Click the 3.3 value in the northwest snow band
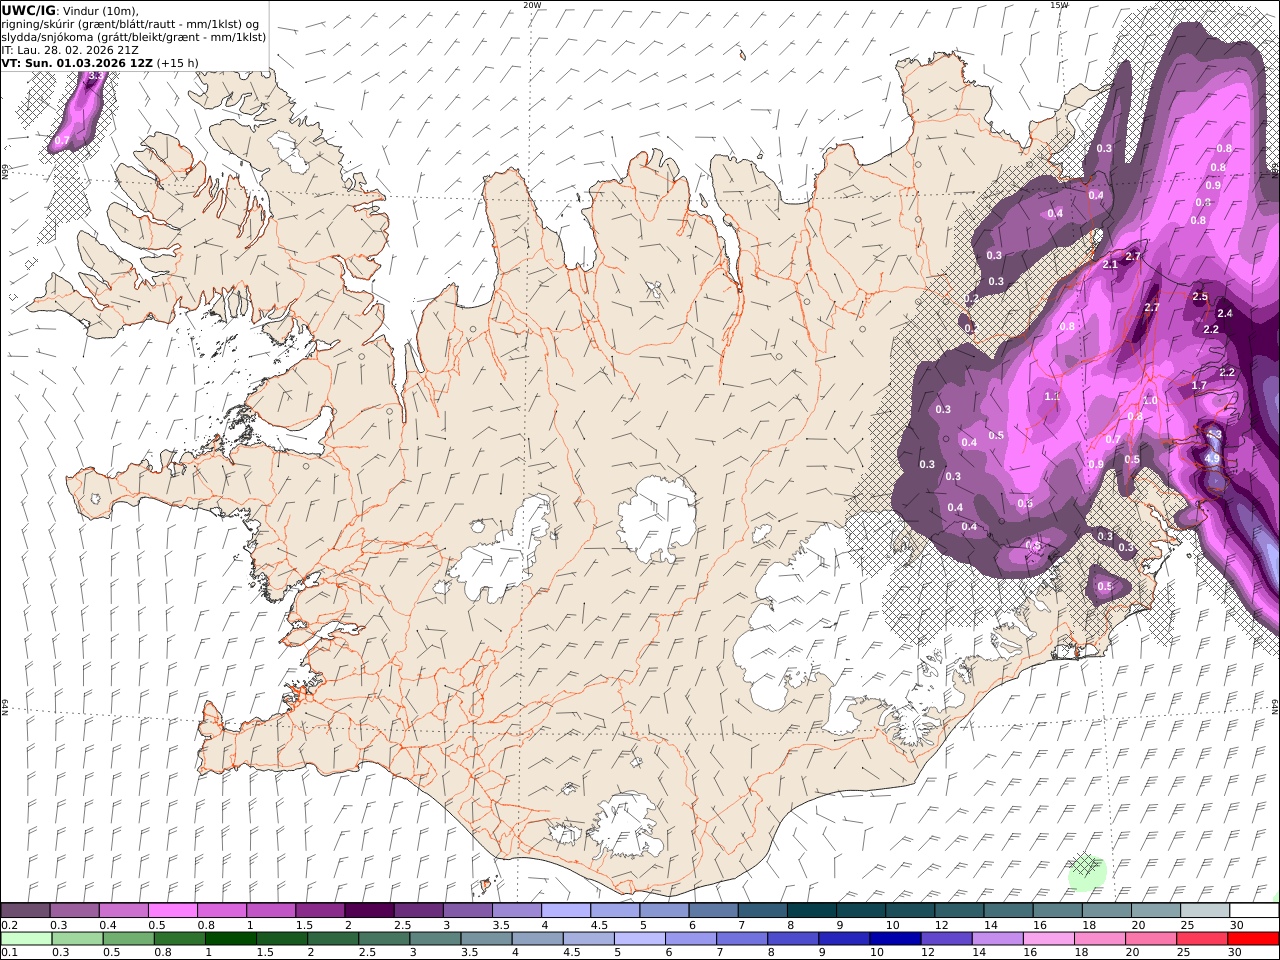The width and height of the screenshot is (1280, 960). (96, 75)
